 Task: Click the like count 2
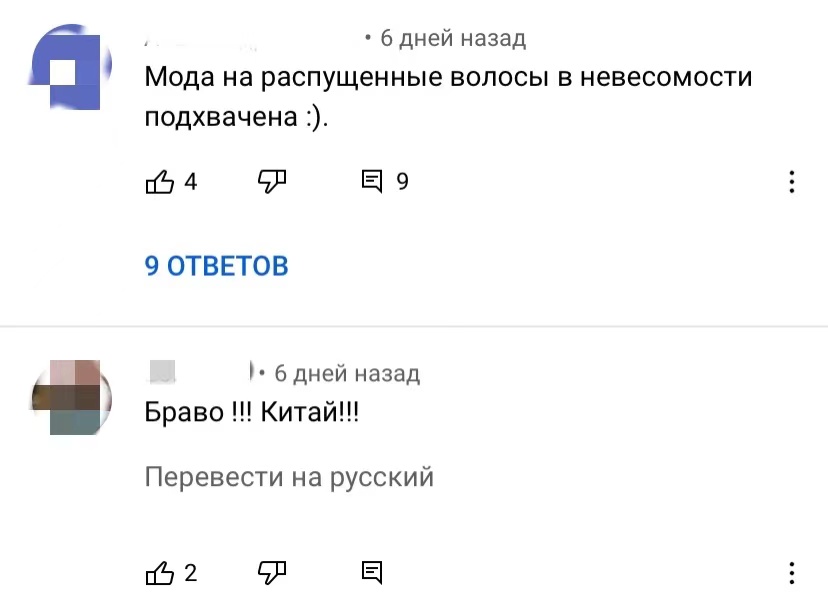pos(191,573)
